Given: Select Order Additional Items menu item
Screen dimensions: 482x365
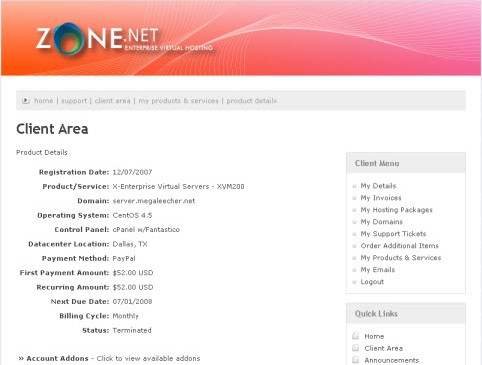Looking at the screenshot, I should [x=400, y=246].
